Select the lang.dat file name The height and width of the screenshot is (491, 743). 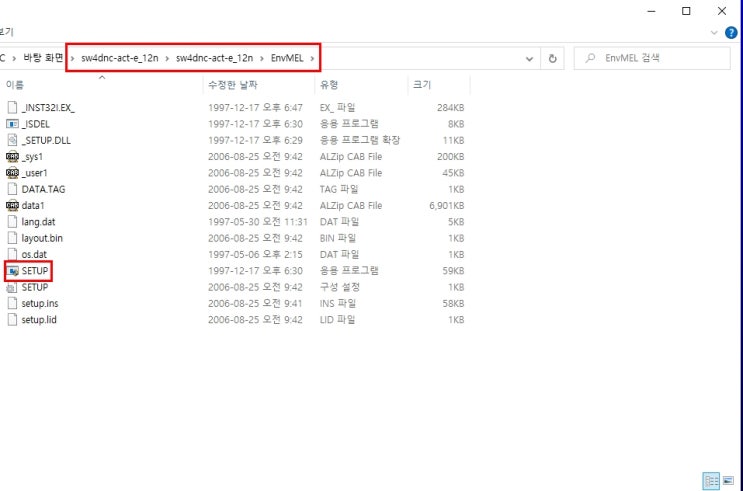[x=38, y=222]
